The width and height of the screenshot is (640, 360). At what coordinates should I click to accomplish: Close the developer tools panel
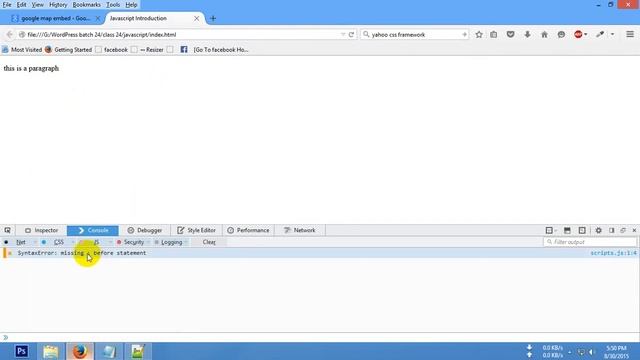pos(634,230)
